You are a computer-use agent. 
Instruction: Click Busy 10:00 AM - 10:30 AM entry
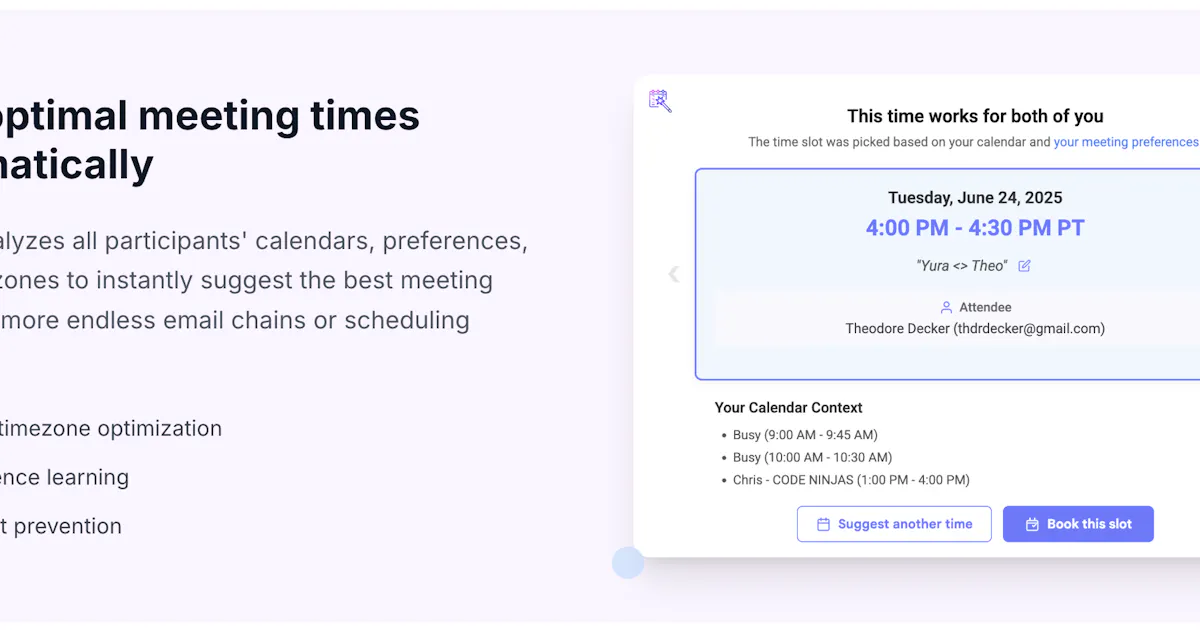(812, 457)
